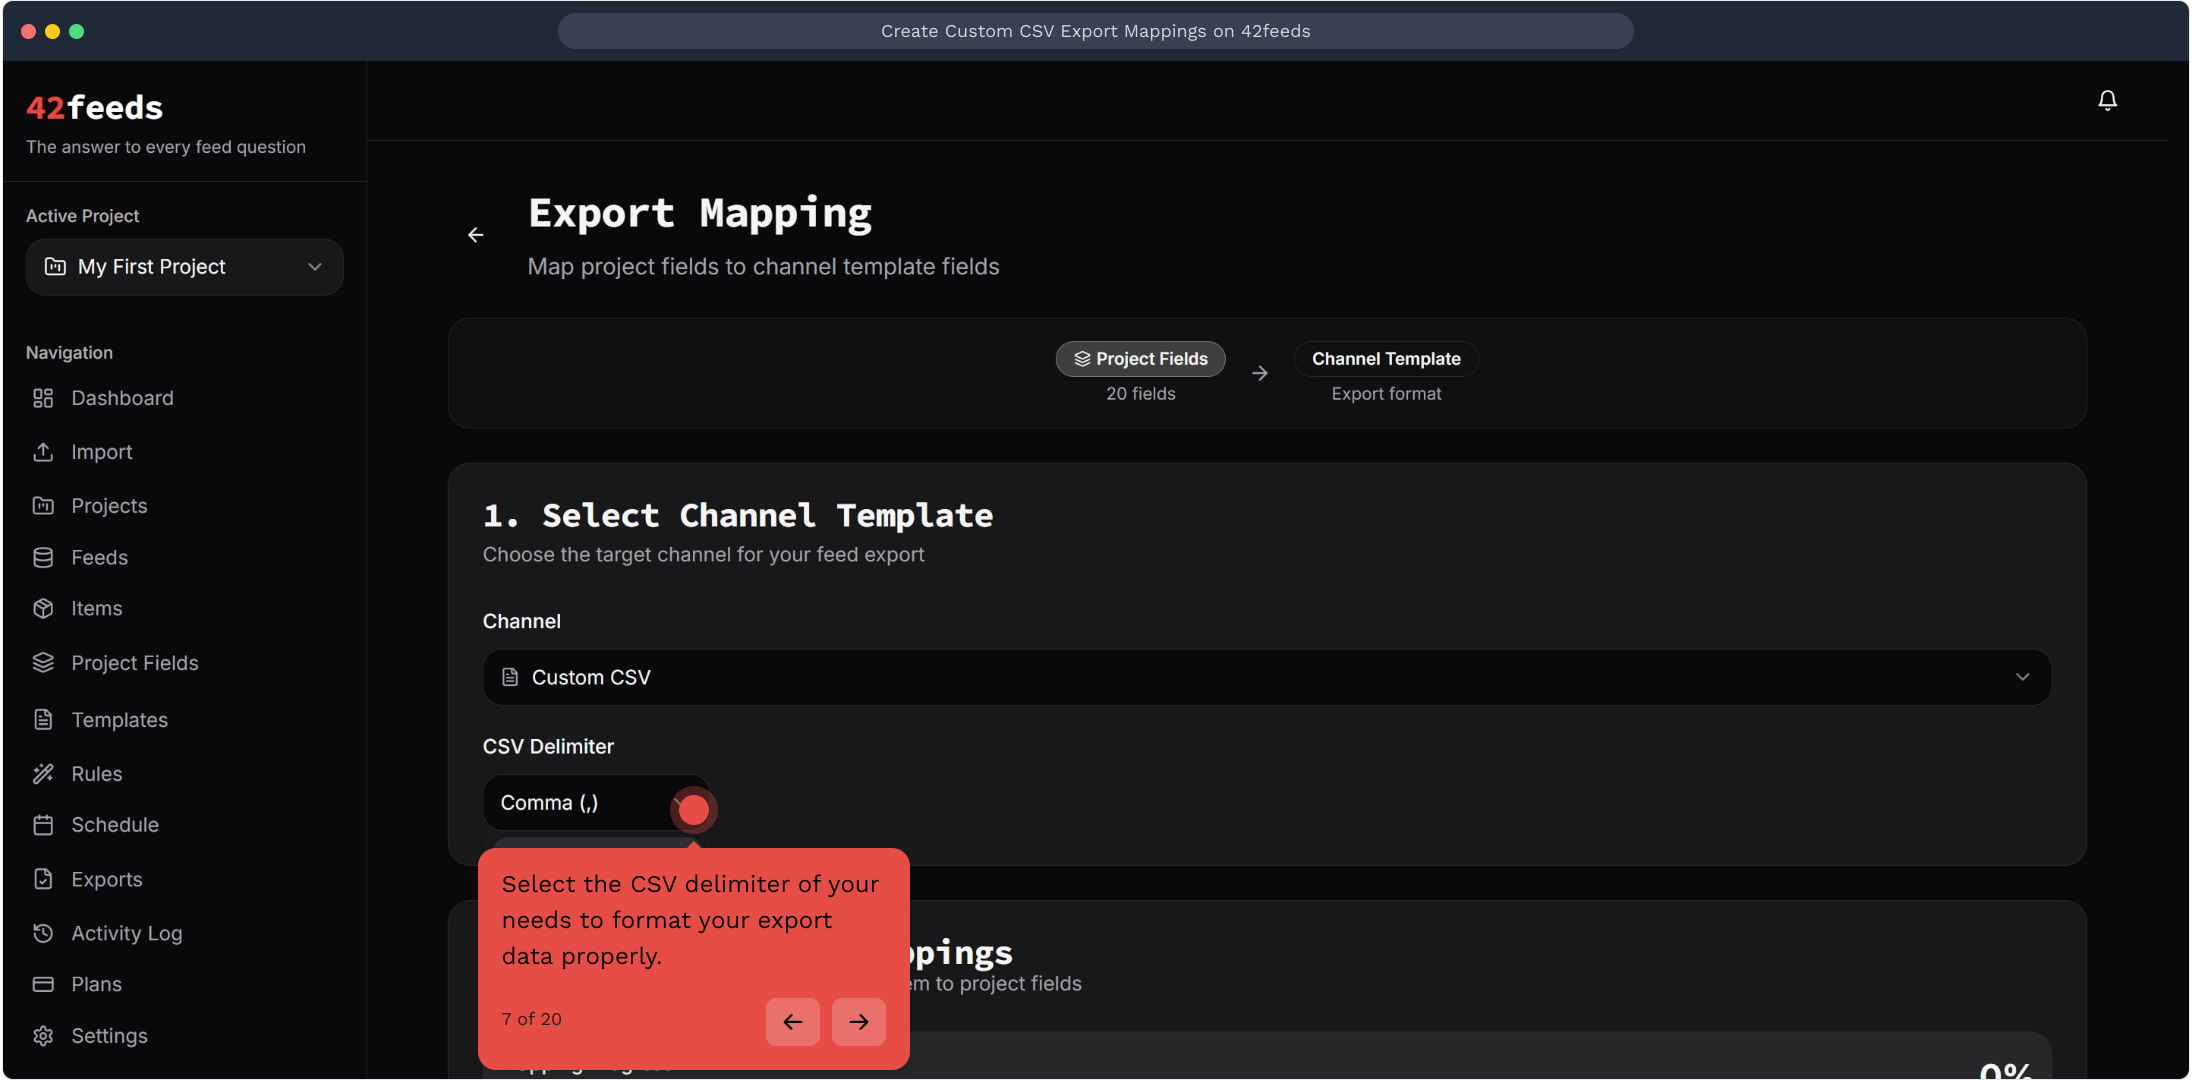Open the Import page in sidebar
The height and width of the screenshot is (1080, 2192).
(101, 452)
